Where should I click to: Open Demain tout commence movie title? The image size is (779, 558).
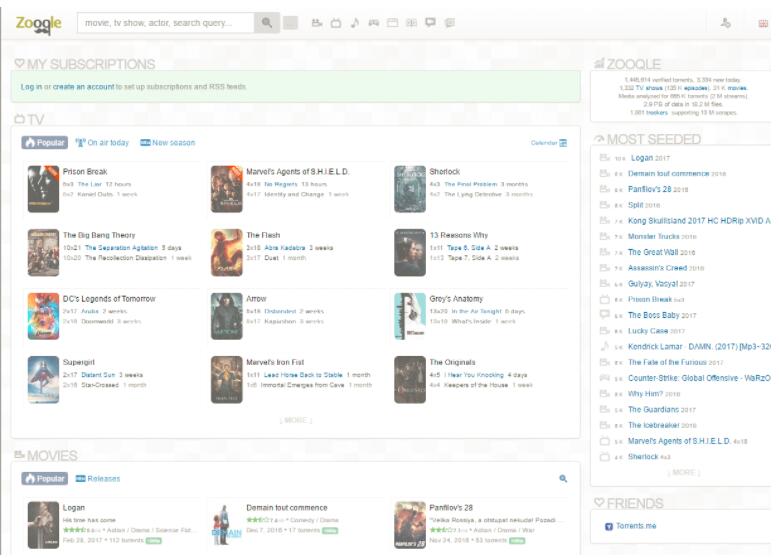point(287,508)
